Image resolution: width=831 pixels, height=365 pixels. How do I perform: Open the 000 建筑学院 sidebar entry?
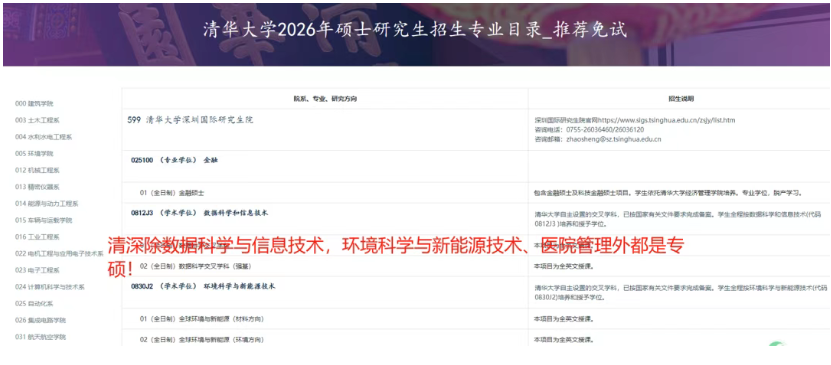coord(34,104)
